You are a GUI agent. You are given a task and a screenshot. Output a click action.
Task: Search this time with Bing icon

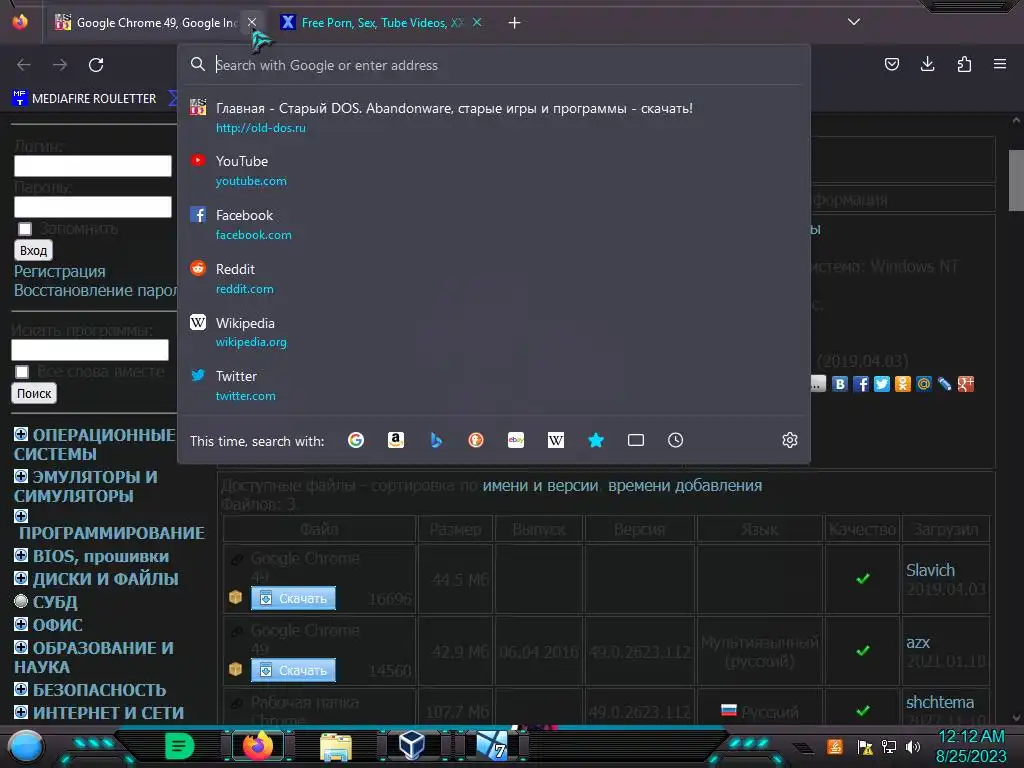pos(436,440)
